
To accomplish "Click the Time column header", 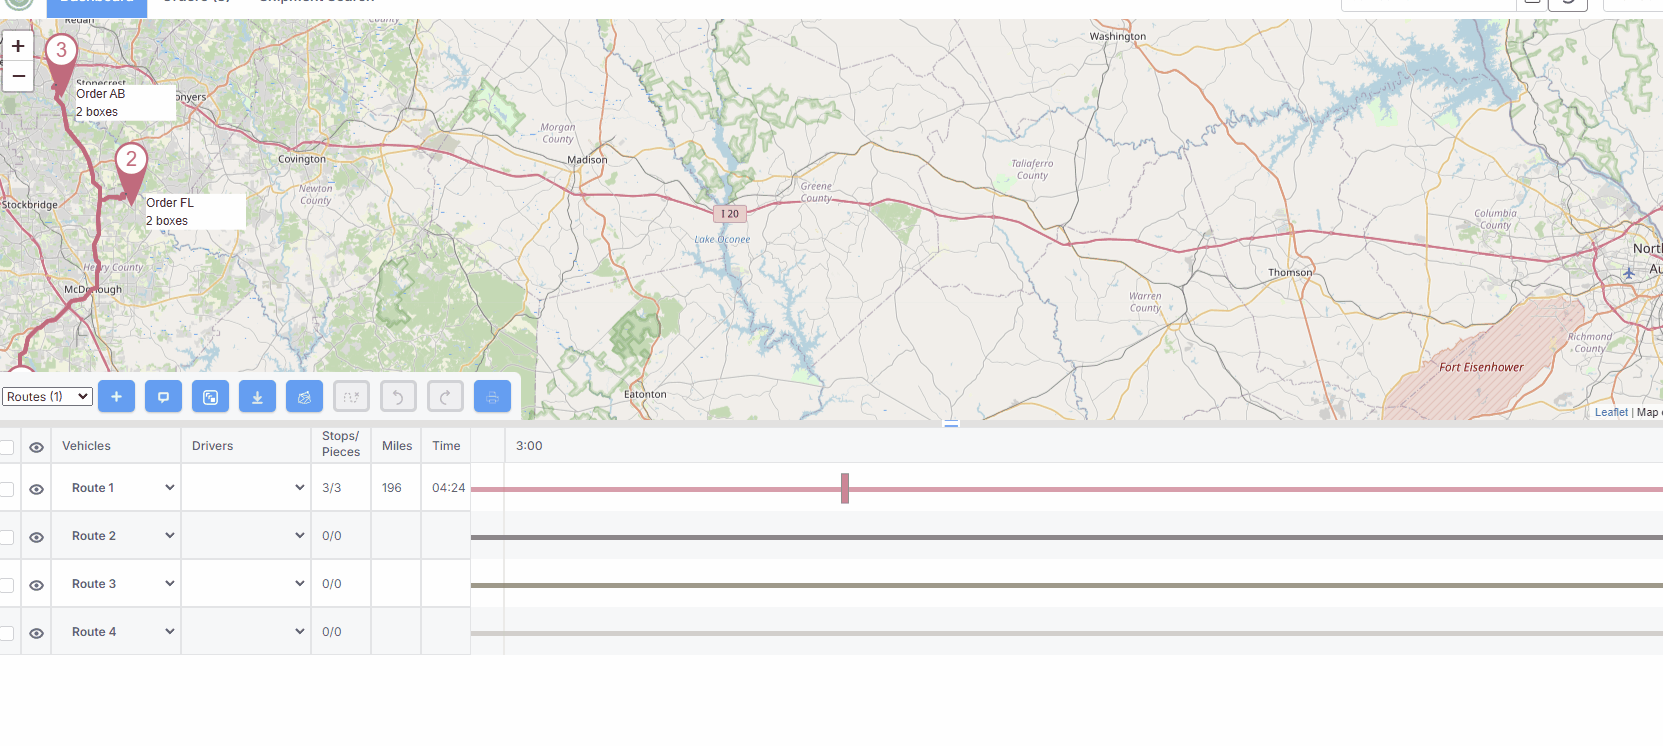I will point(446,446).
